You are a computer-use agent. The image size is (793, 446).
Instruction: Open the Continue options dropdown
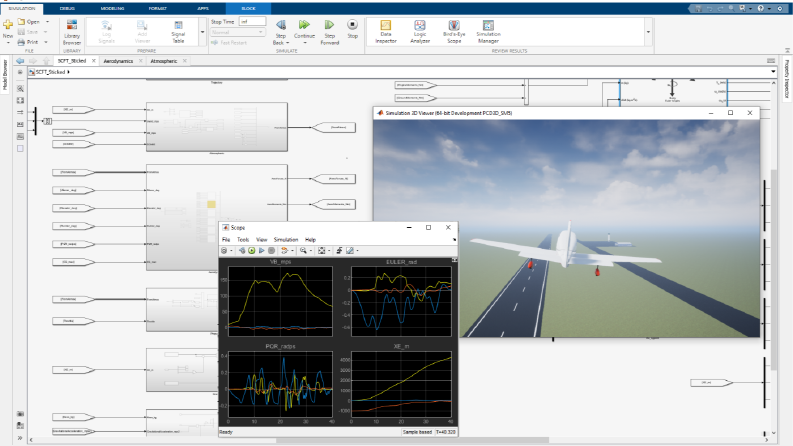tap(304, 43)
